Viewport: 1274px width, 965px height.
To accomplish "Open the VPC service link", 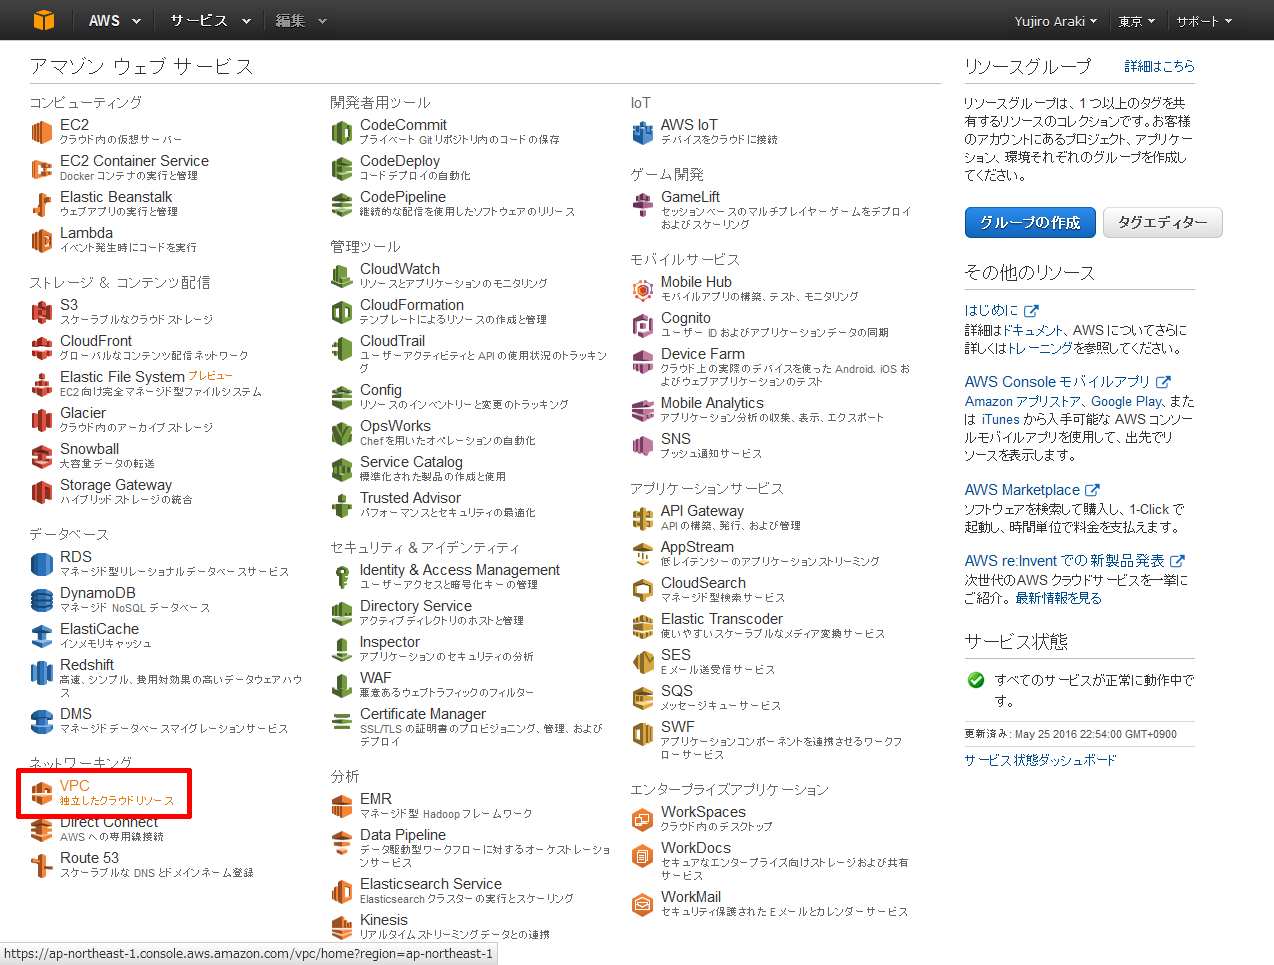I will pyautogui.click(x=75, y=786).
